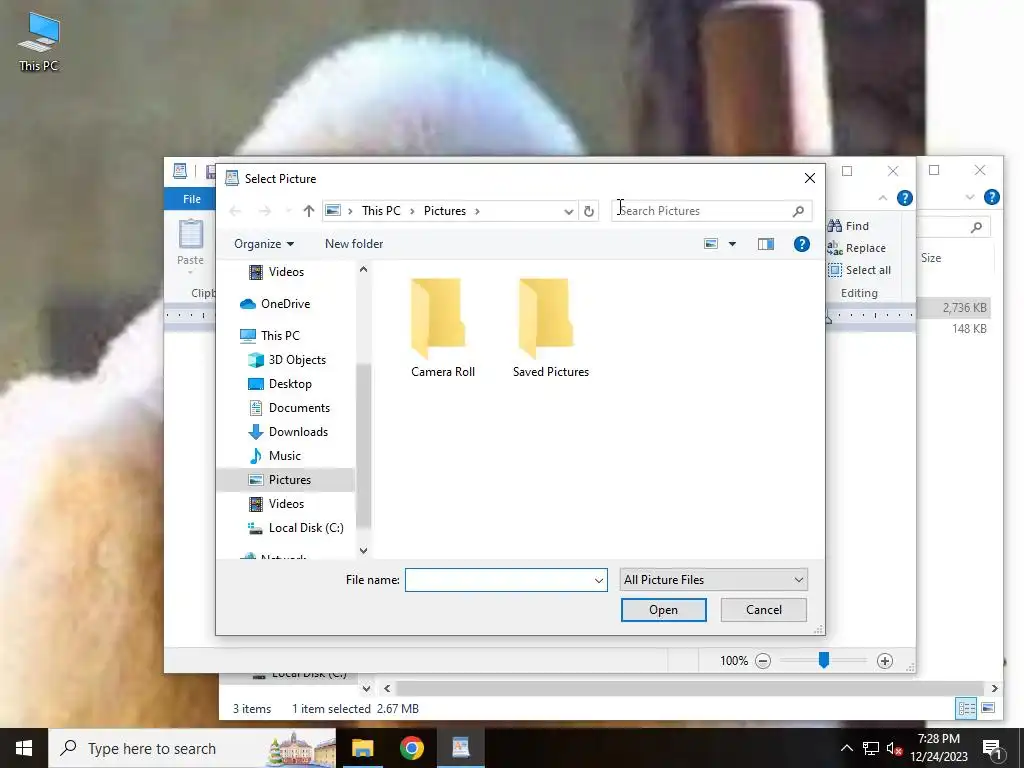This screenshot has height=768, width=1024.
Task: Click Select all in WordPad ribbon
Action: [x=859, y=270]
